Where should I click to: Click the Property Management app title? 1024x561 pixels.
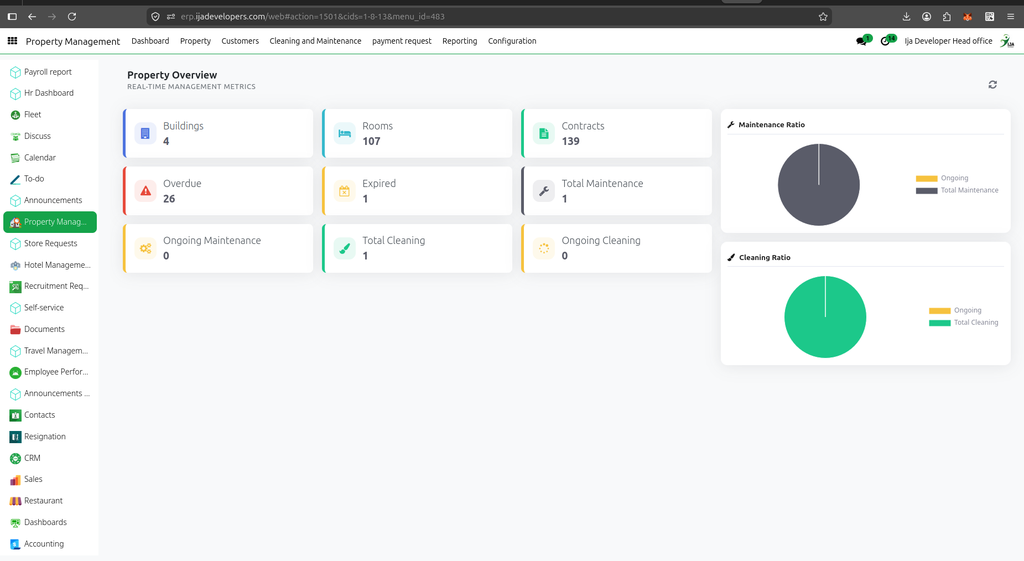[72, 41]
